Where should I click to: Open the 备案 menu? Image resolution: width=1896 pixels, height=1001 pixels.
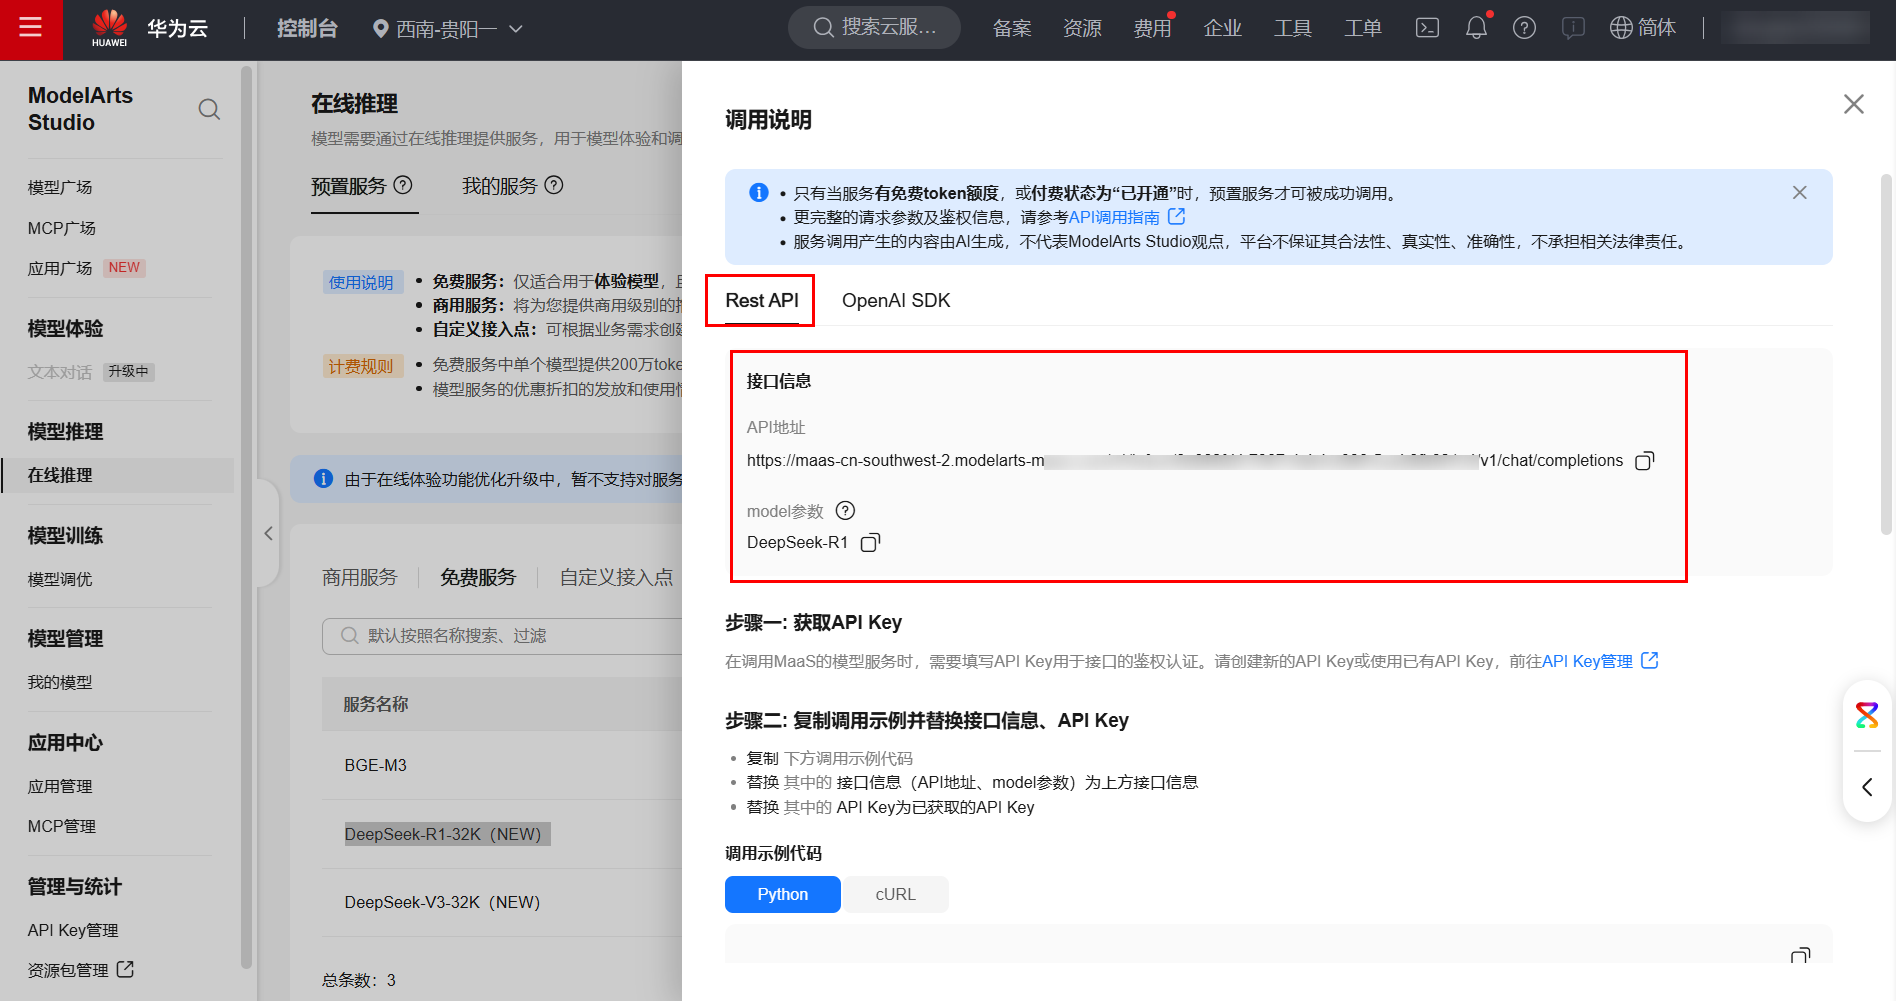[x=1012, y=28]
